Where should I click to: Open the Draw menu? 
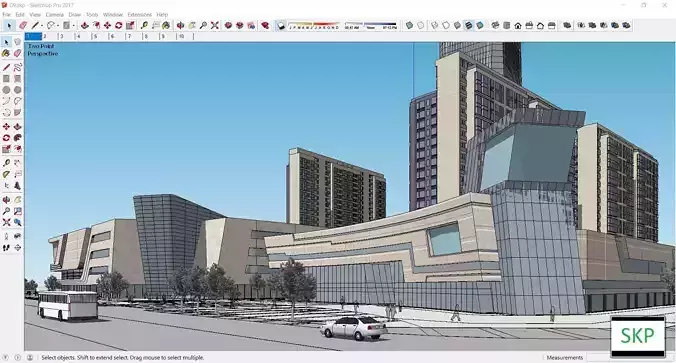[75, 15]
